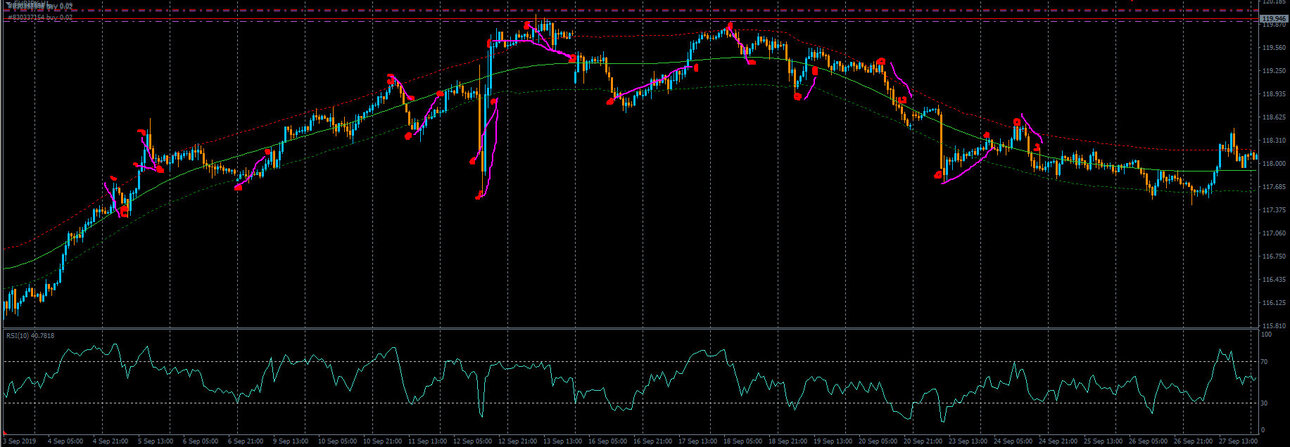Click price scale value 116.125
Image resolution: width=1290 pixels, height=447 pixels.
point(1273,302)
